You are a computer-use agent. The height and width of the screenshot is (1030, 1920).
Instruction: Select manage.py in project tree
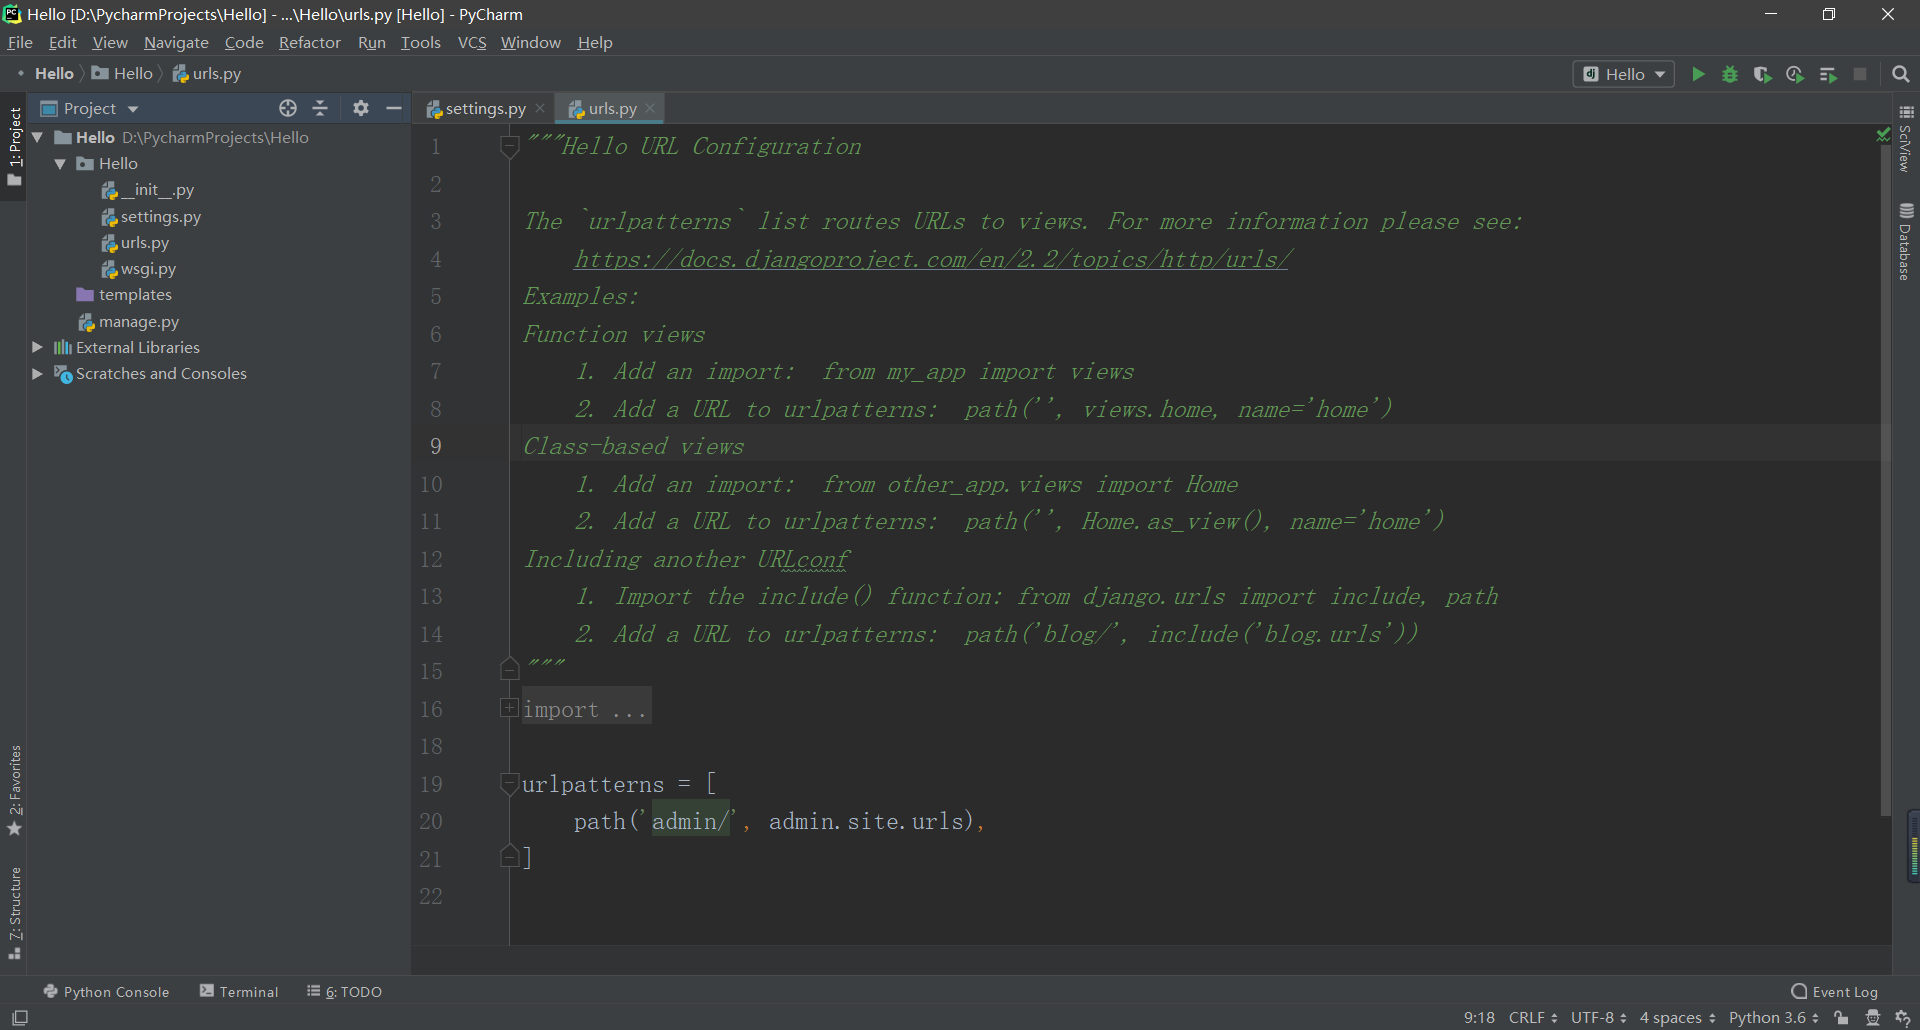pos(129,321)
